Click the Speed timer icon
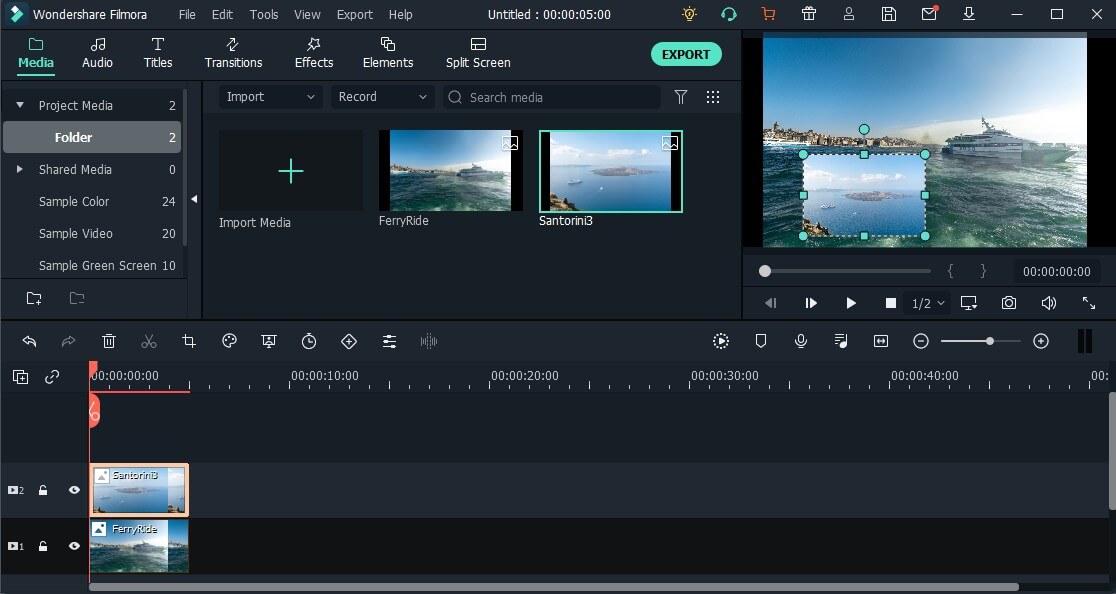 (309, 341)
